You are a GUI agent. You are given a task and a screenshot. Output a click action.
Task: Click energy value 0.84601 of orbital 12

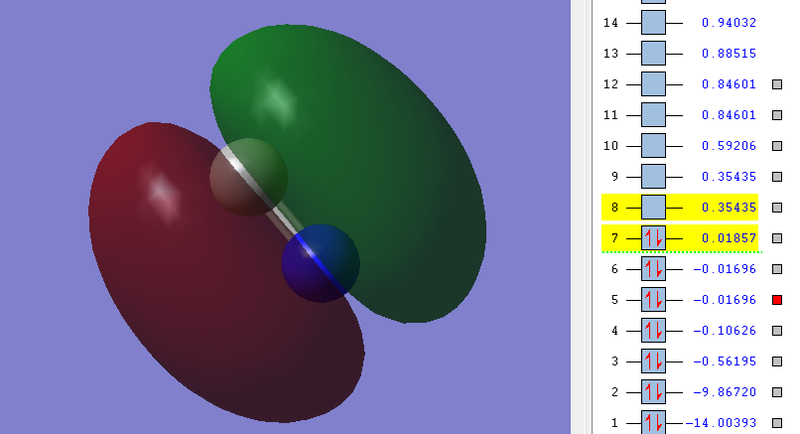tap(729, 84)
